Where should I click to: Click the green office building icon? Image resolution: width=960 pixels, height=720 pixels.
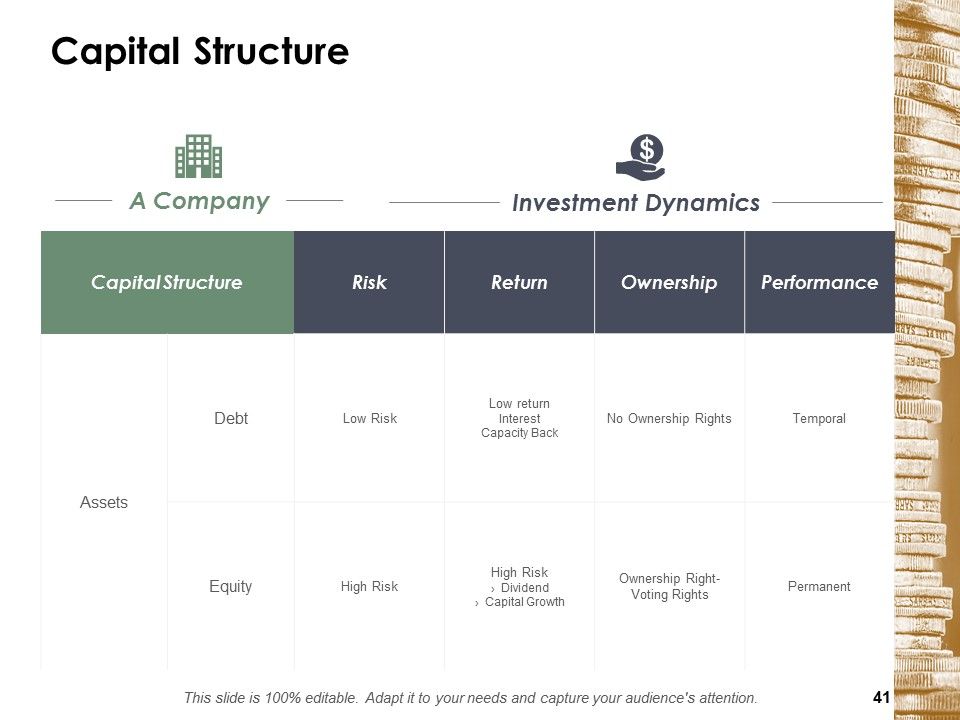[x=198, y=156]
